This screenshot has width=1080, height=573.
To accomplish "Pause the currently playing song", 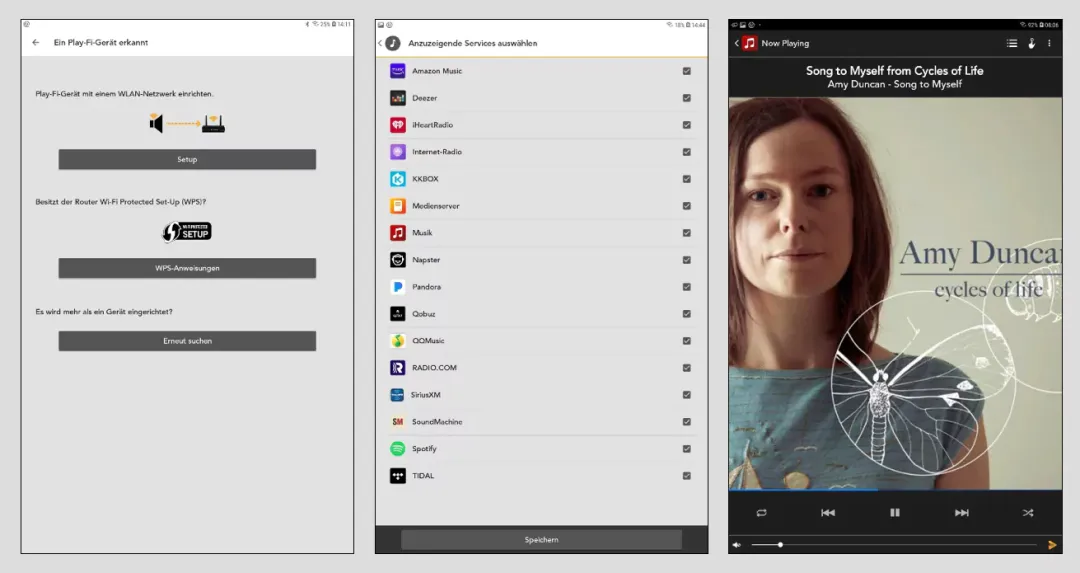I will pyautogui.click(x=895, y=513).
